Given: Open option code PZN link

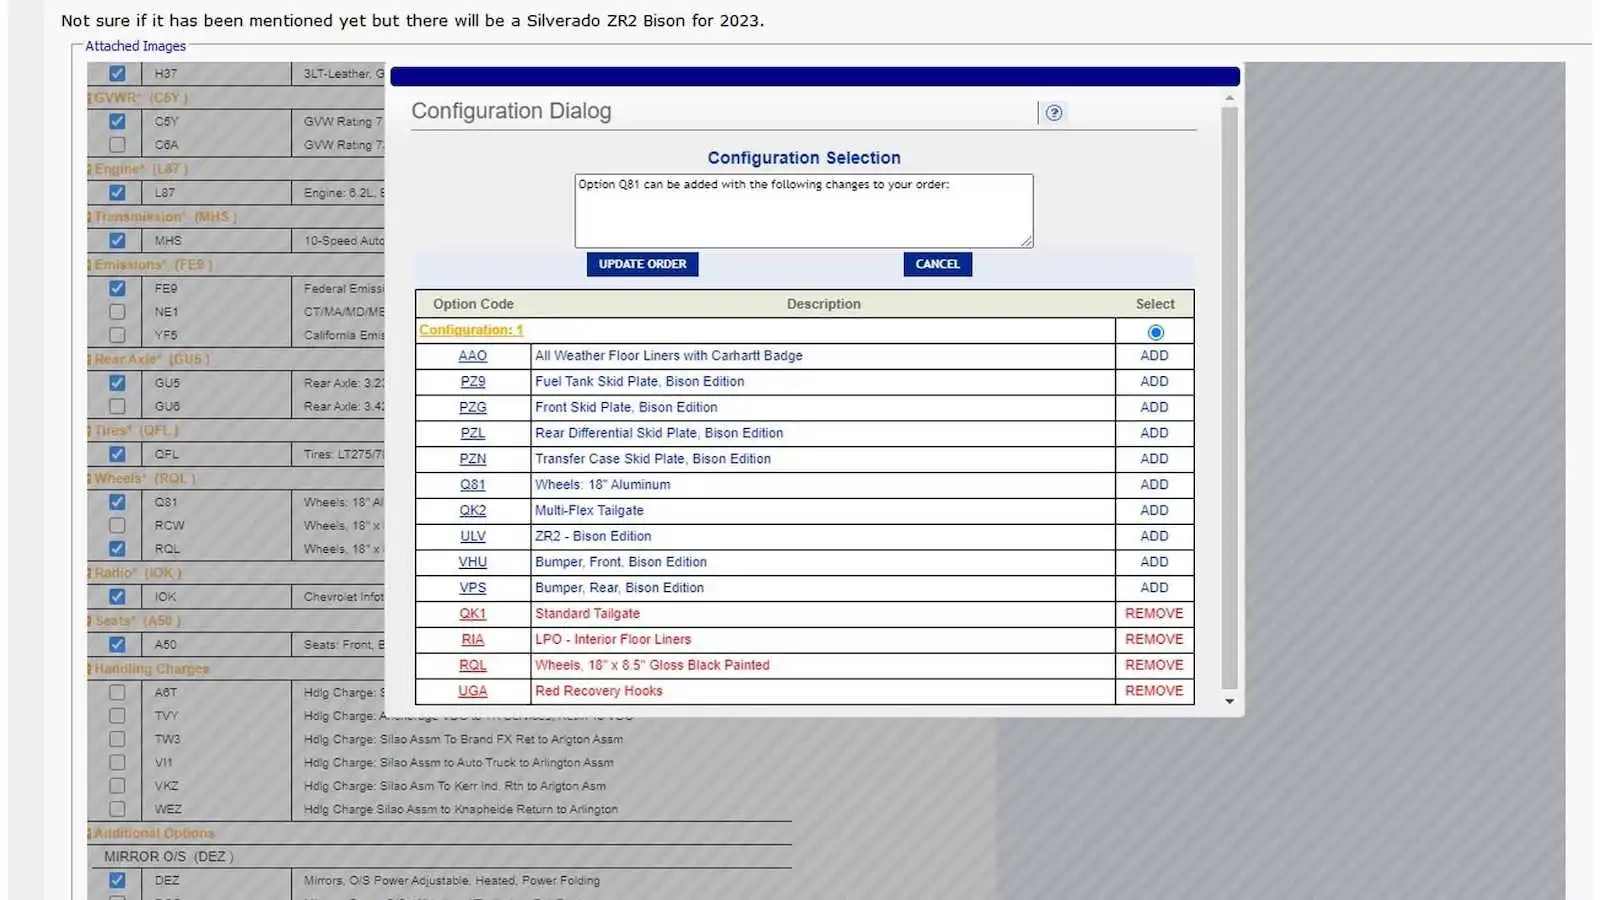Looking at the screenshot, I should coord(472,459).
